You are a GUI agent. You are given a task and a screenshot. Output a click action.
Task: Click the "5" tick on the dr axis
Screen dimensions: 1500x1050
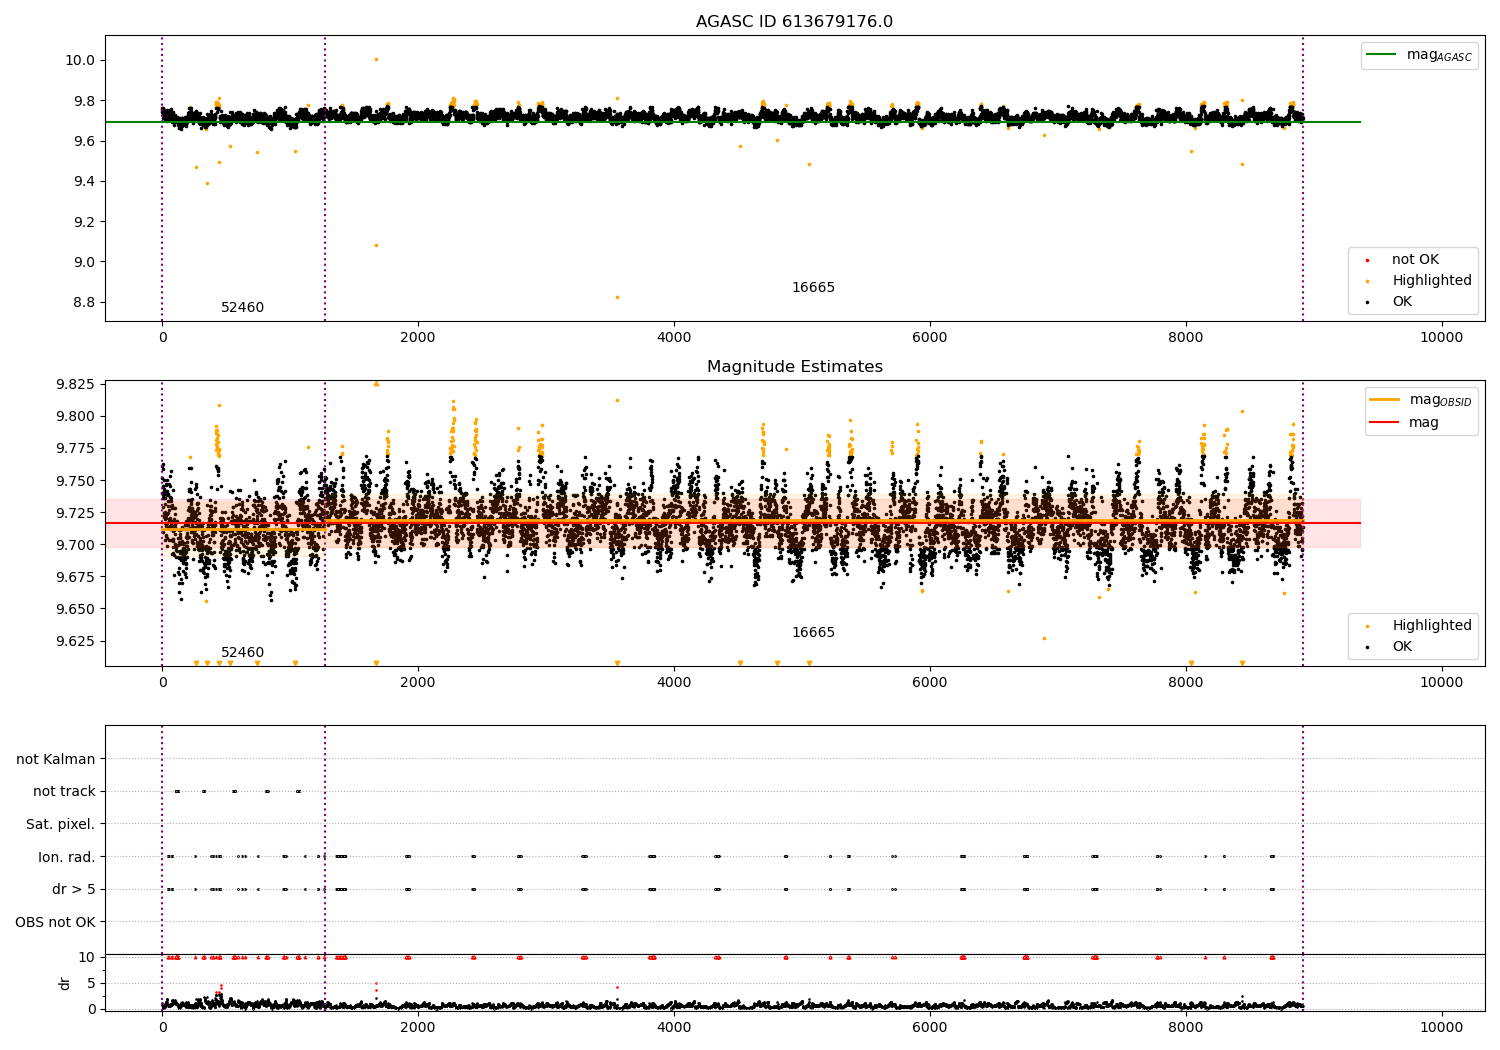91,983
